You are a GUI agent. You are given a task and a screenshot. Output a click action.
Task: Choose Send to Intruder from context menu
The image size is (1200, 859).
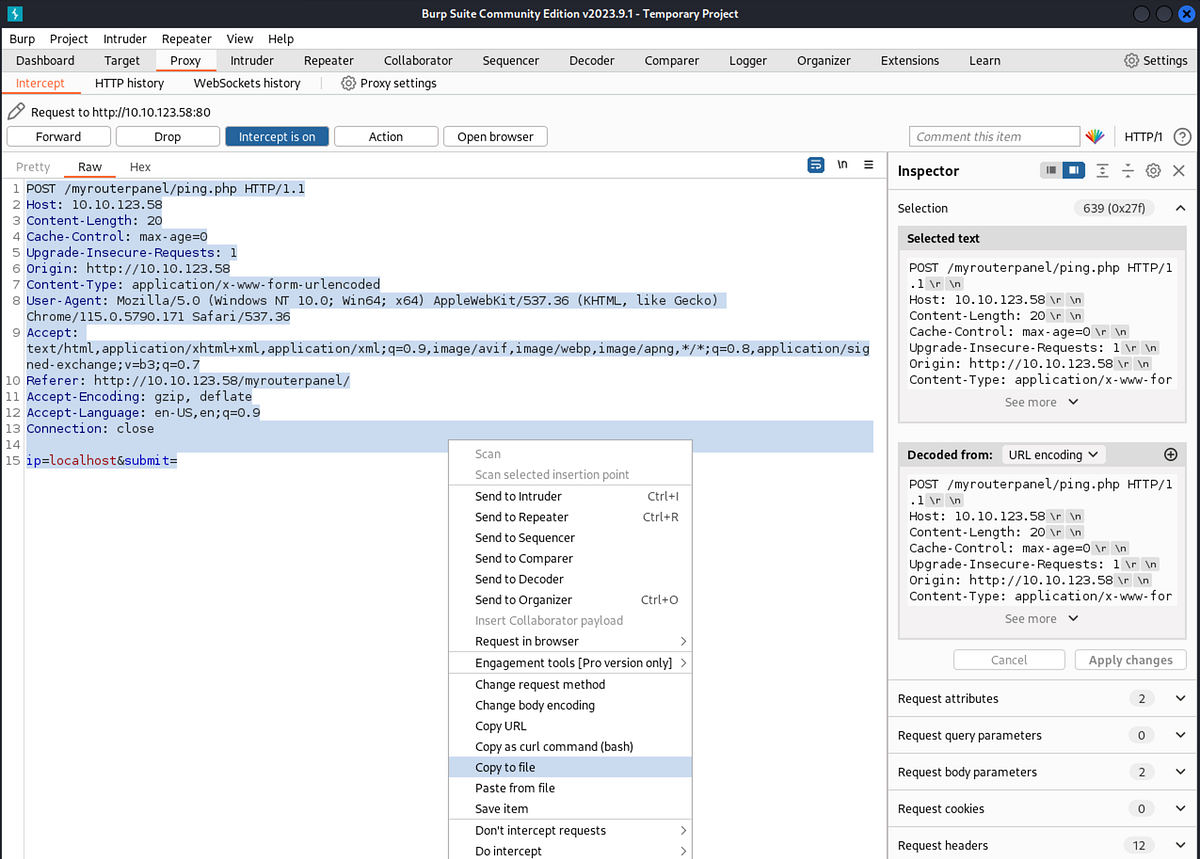569,496
